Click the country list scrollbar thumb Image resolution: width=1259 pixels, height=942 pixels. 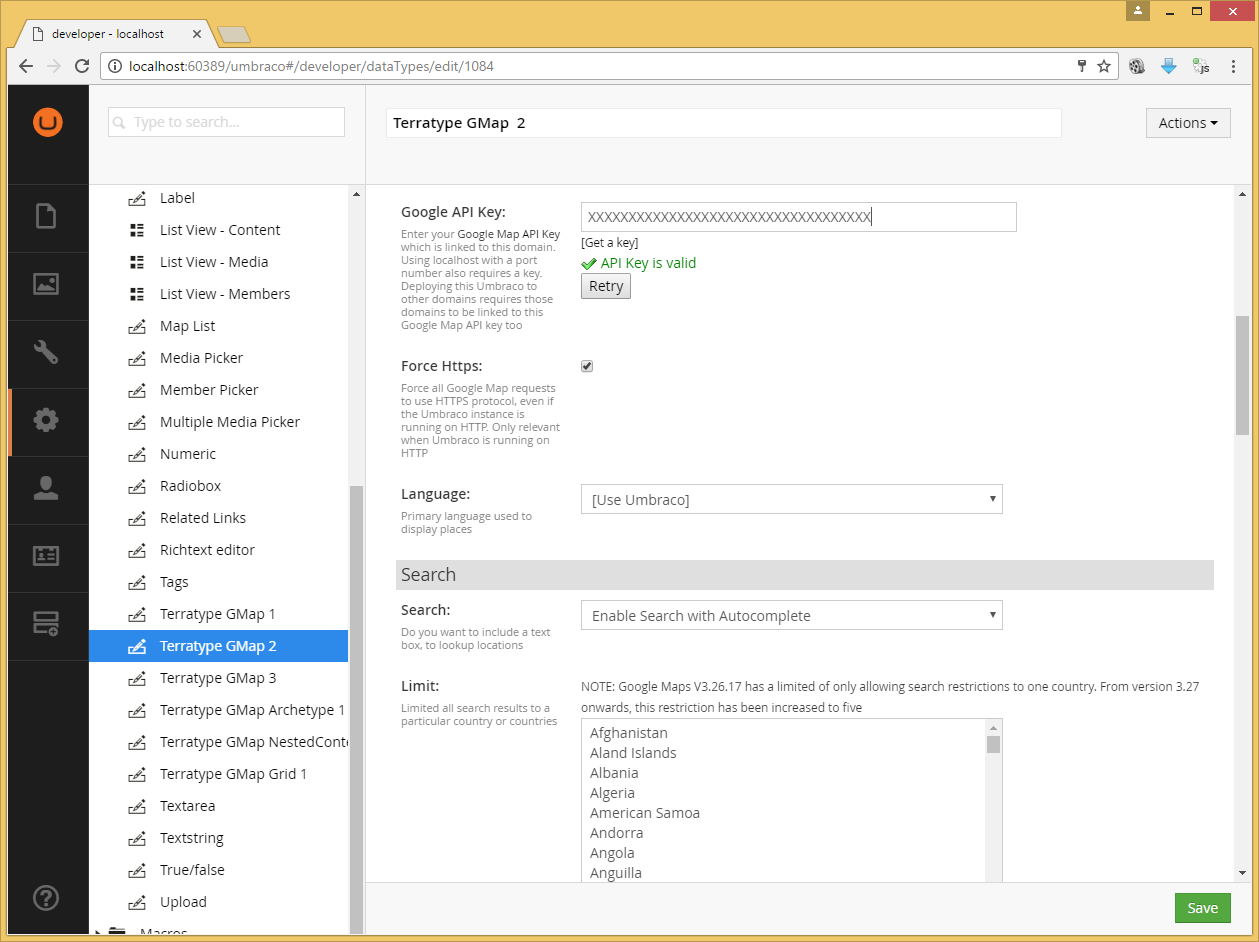click(x=993, y=744)
